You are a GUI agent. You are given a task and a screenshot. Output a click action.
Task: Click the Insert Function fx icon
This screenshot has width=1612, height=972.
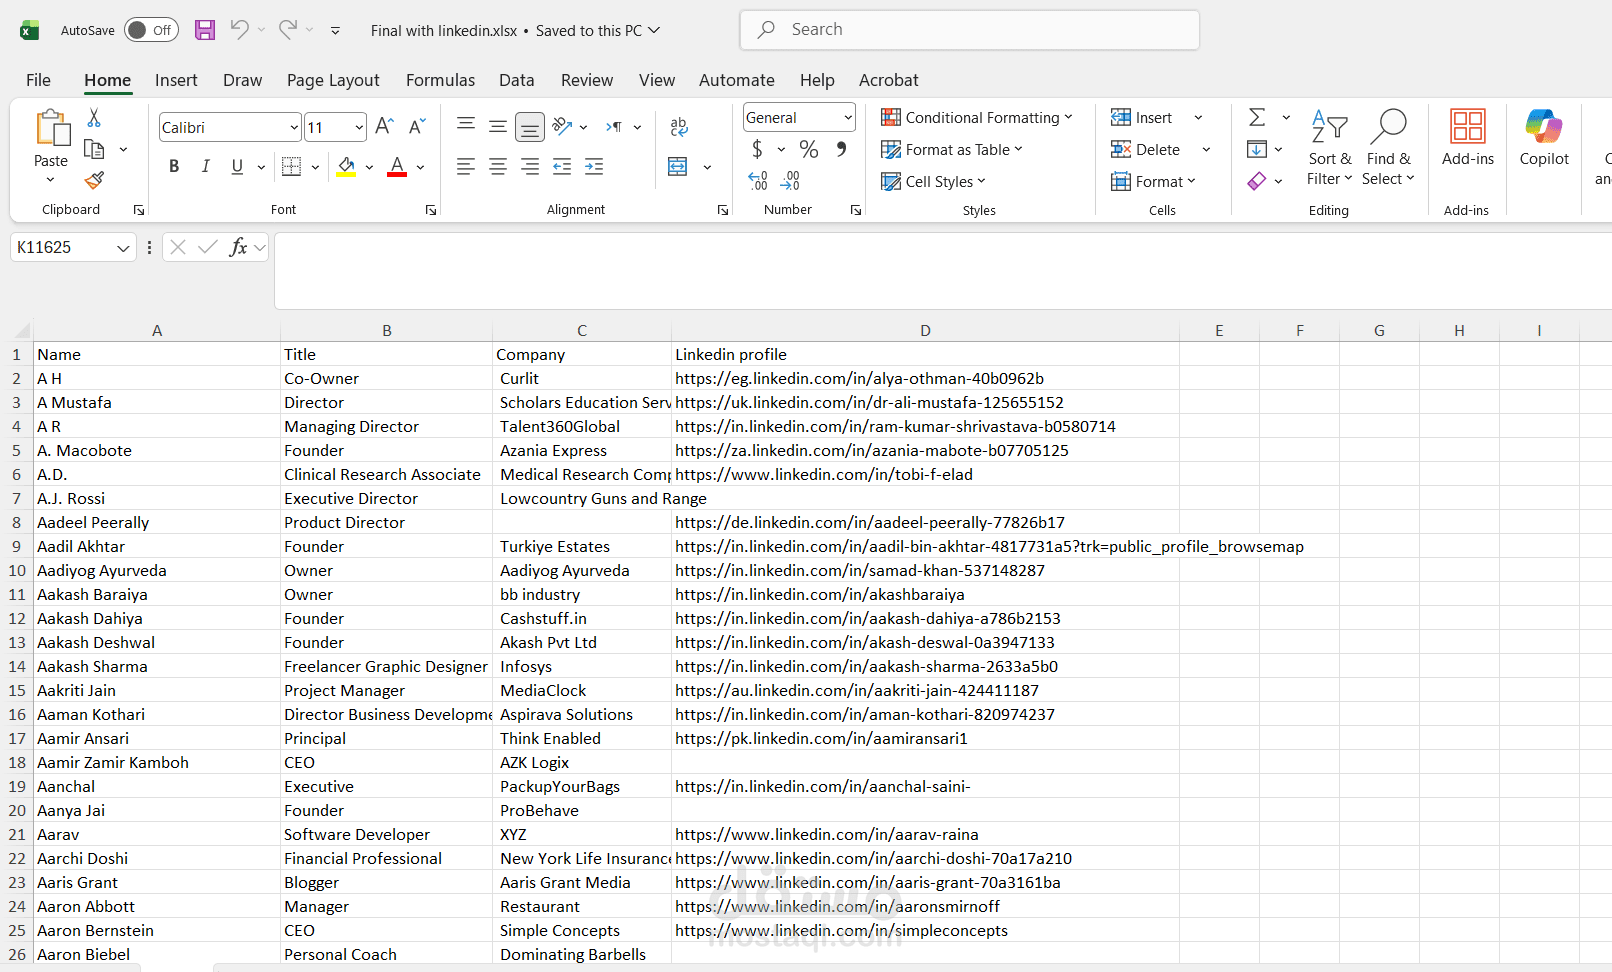(238, 247)
